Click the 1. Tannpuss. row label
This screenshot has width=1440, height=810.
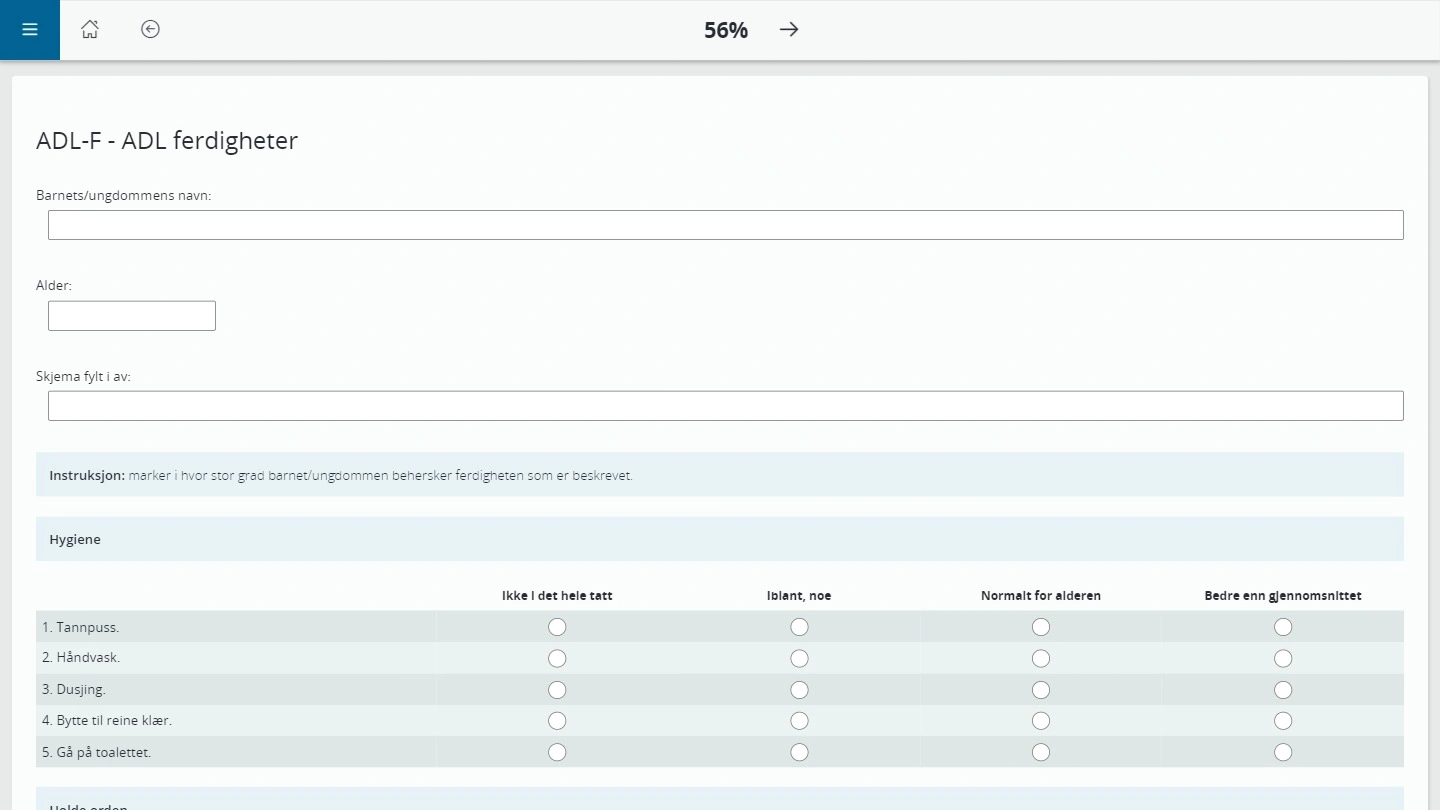click(x=81, y=627)
